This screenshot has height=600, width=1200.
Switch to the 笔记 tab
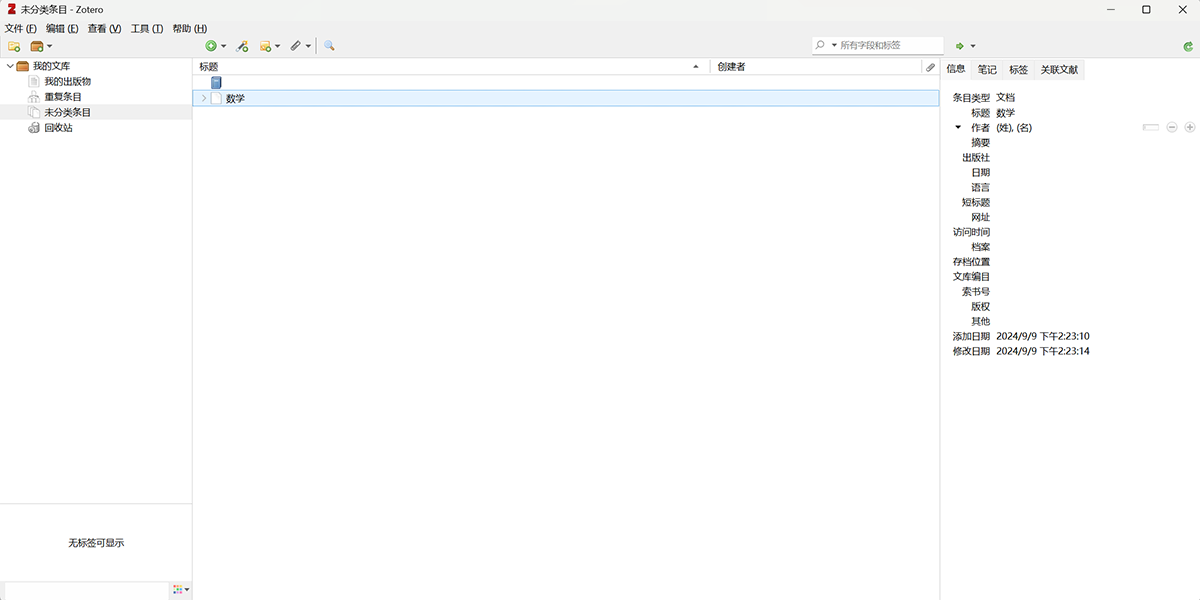click(x=986, y=69)
